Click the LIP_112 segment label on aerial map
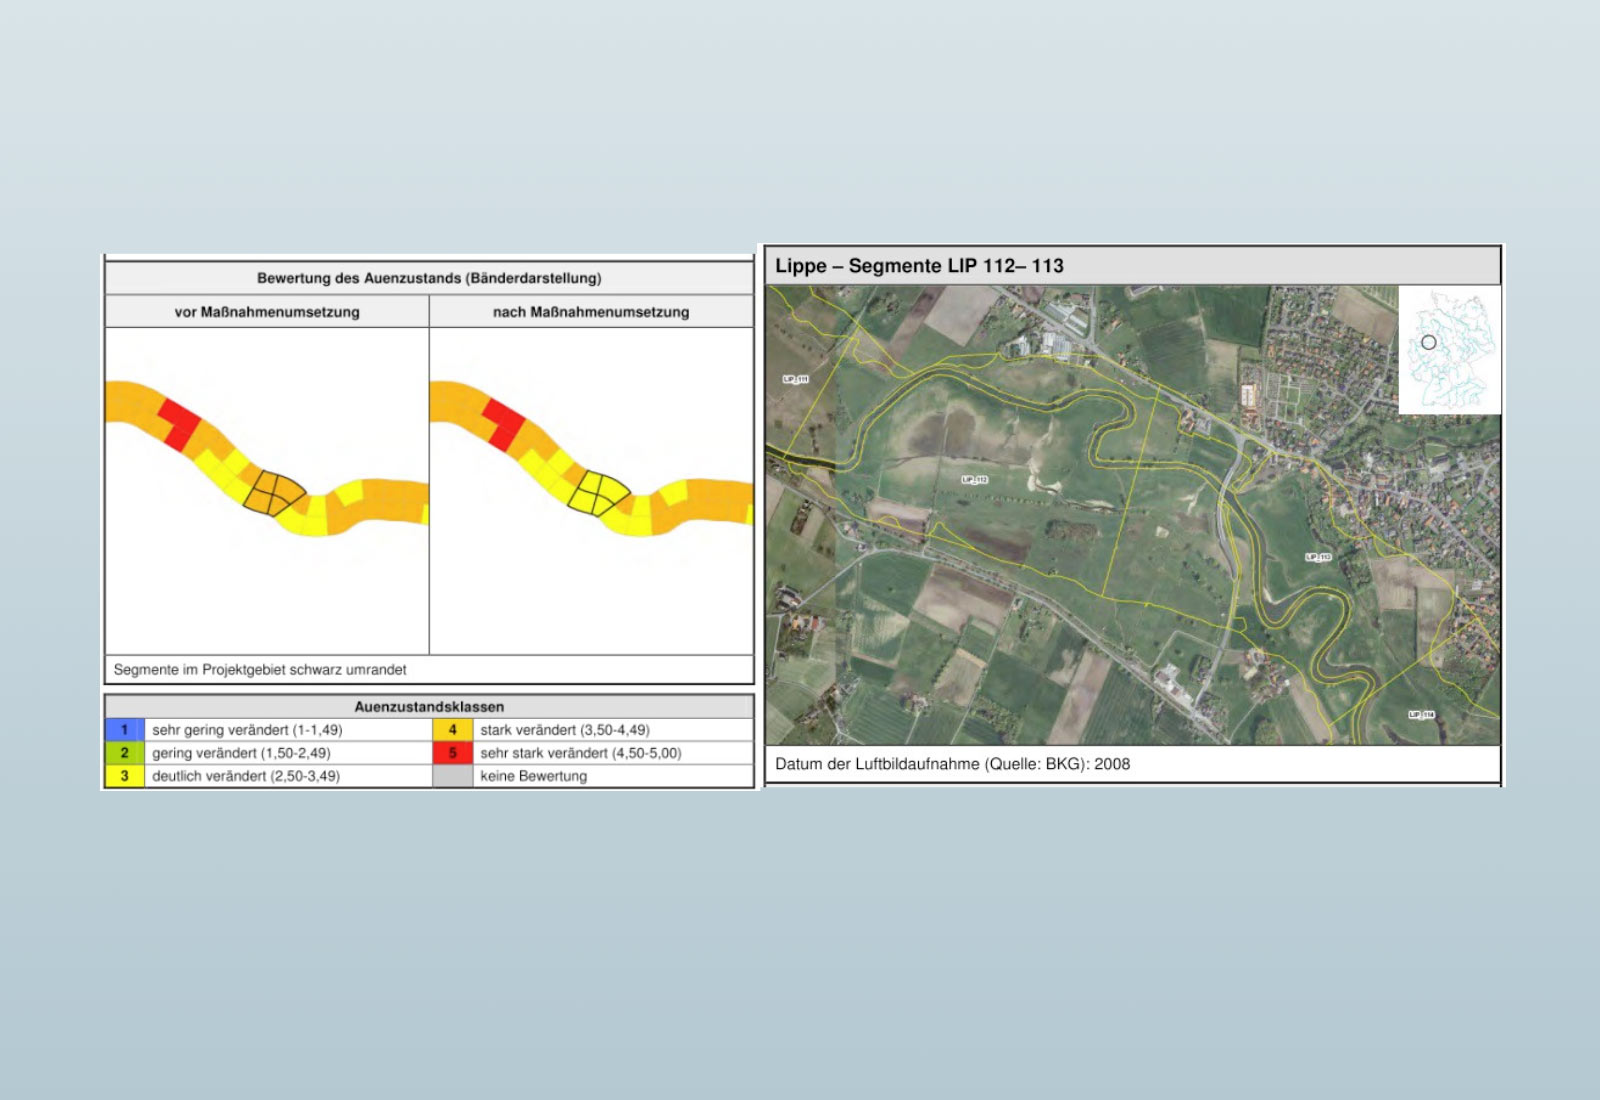 pyautogui.click(x=974, y=480)
